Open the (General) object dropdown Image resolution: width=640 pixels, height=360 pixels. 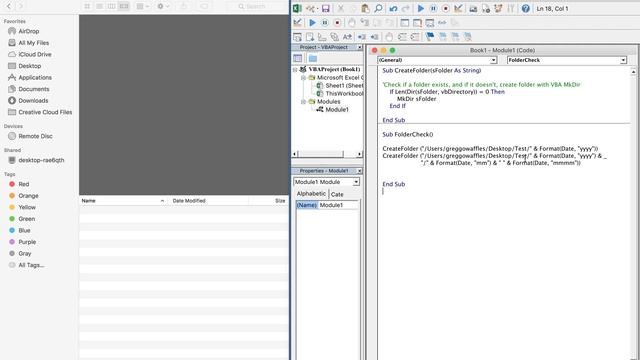point(493,60)
